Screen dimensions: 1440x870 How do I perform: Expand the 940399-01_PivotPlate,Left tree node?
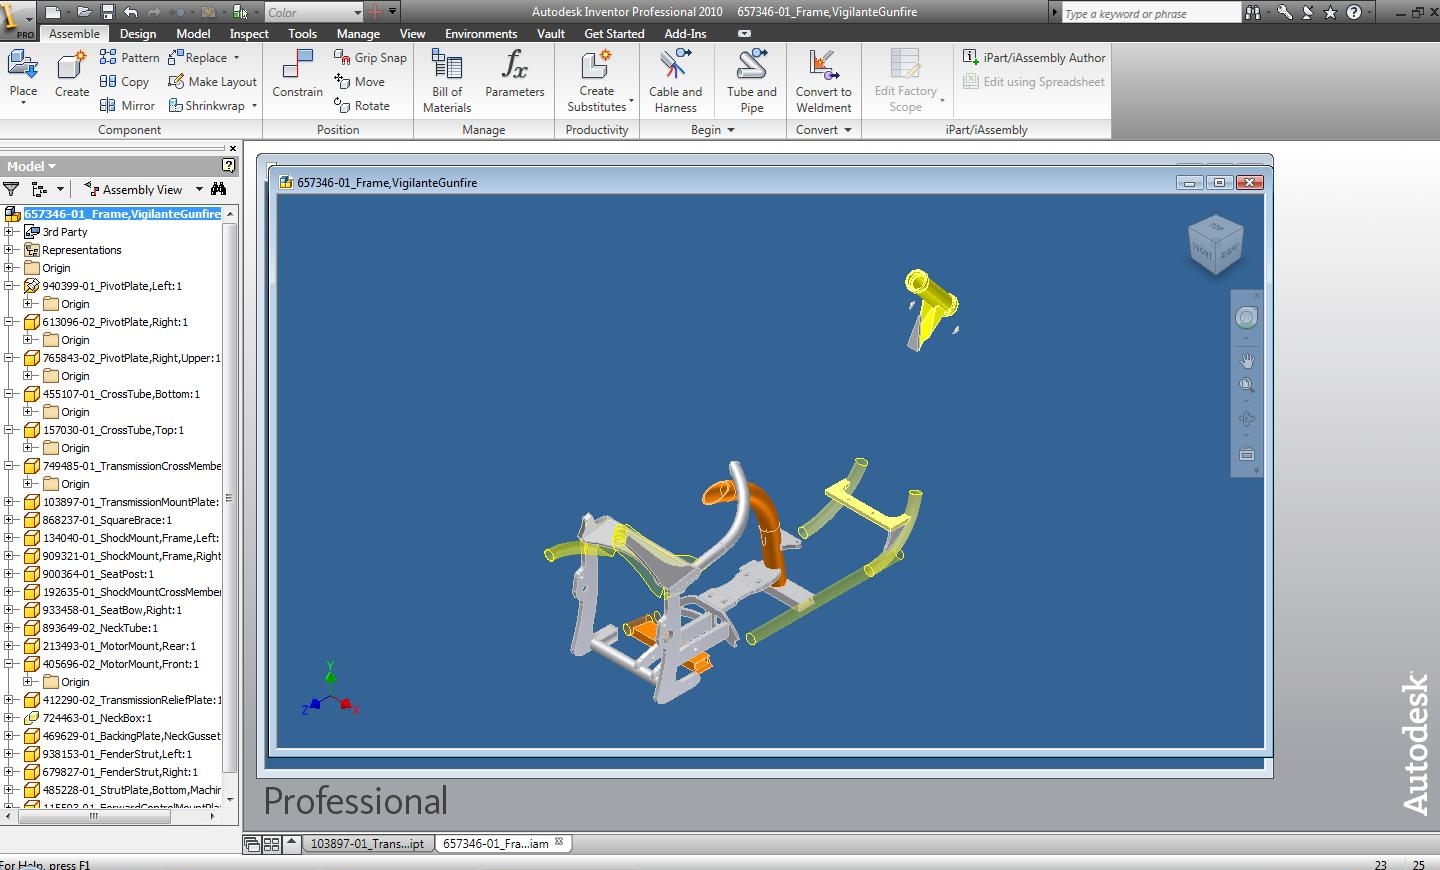tap(9, 285)
